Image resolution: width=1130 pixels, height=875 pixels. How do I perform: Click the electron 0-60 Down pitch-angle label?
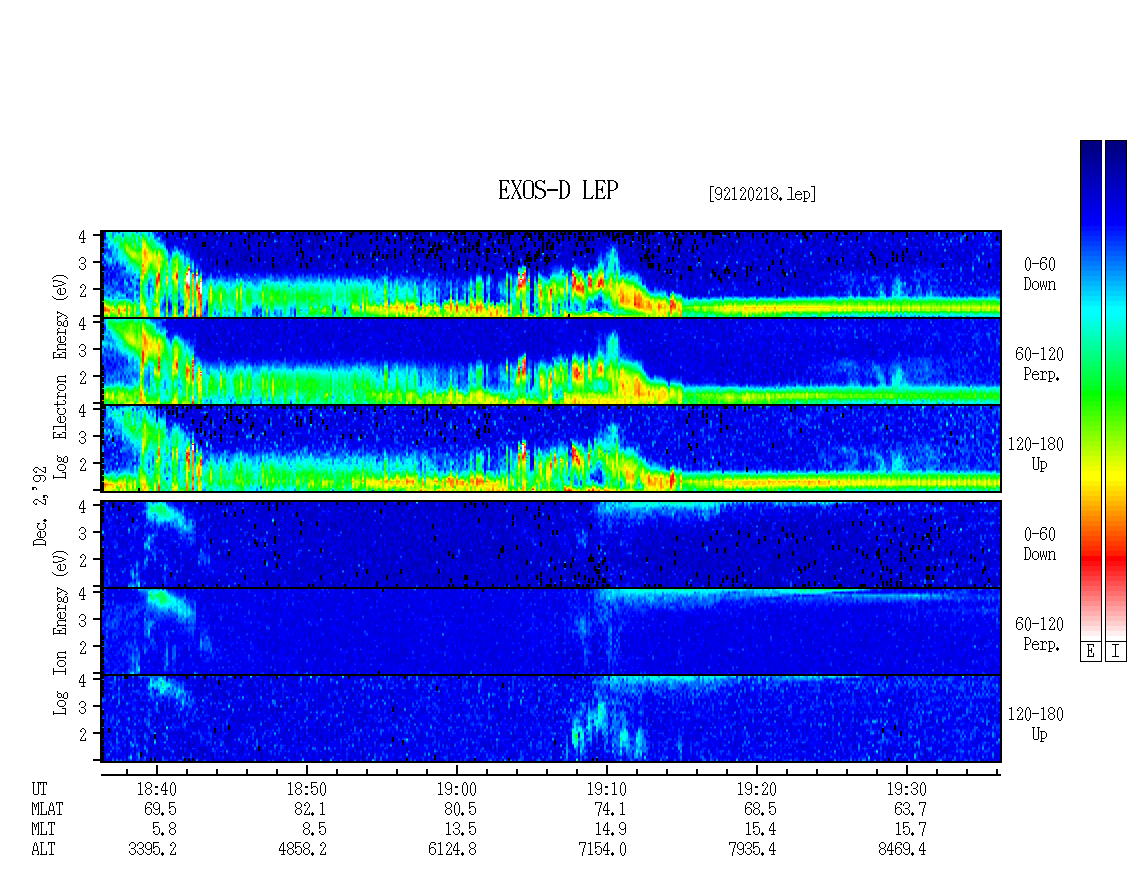1039,274
